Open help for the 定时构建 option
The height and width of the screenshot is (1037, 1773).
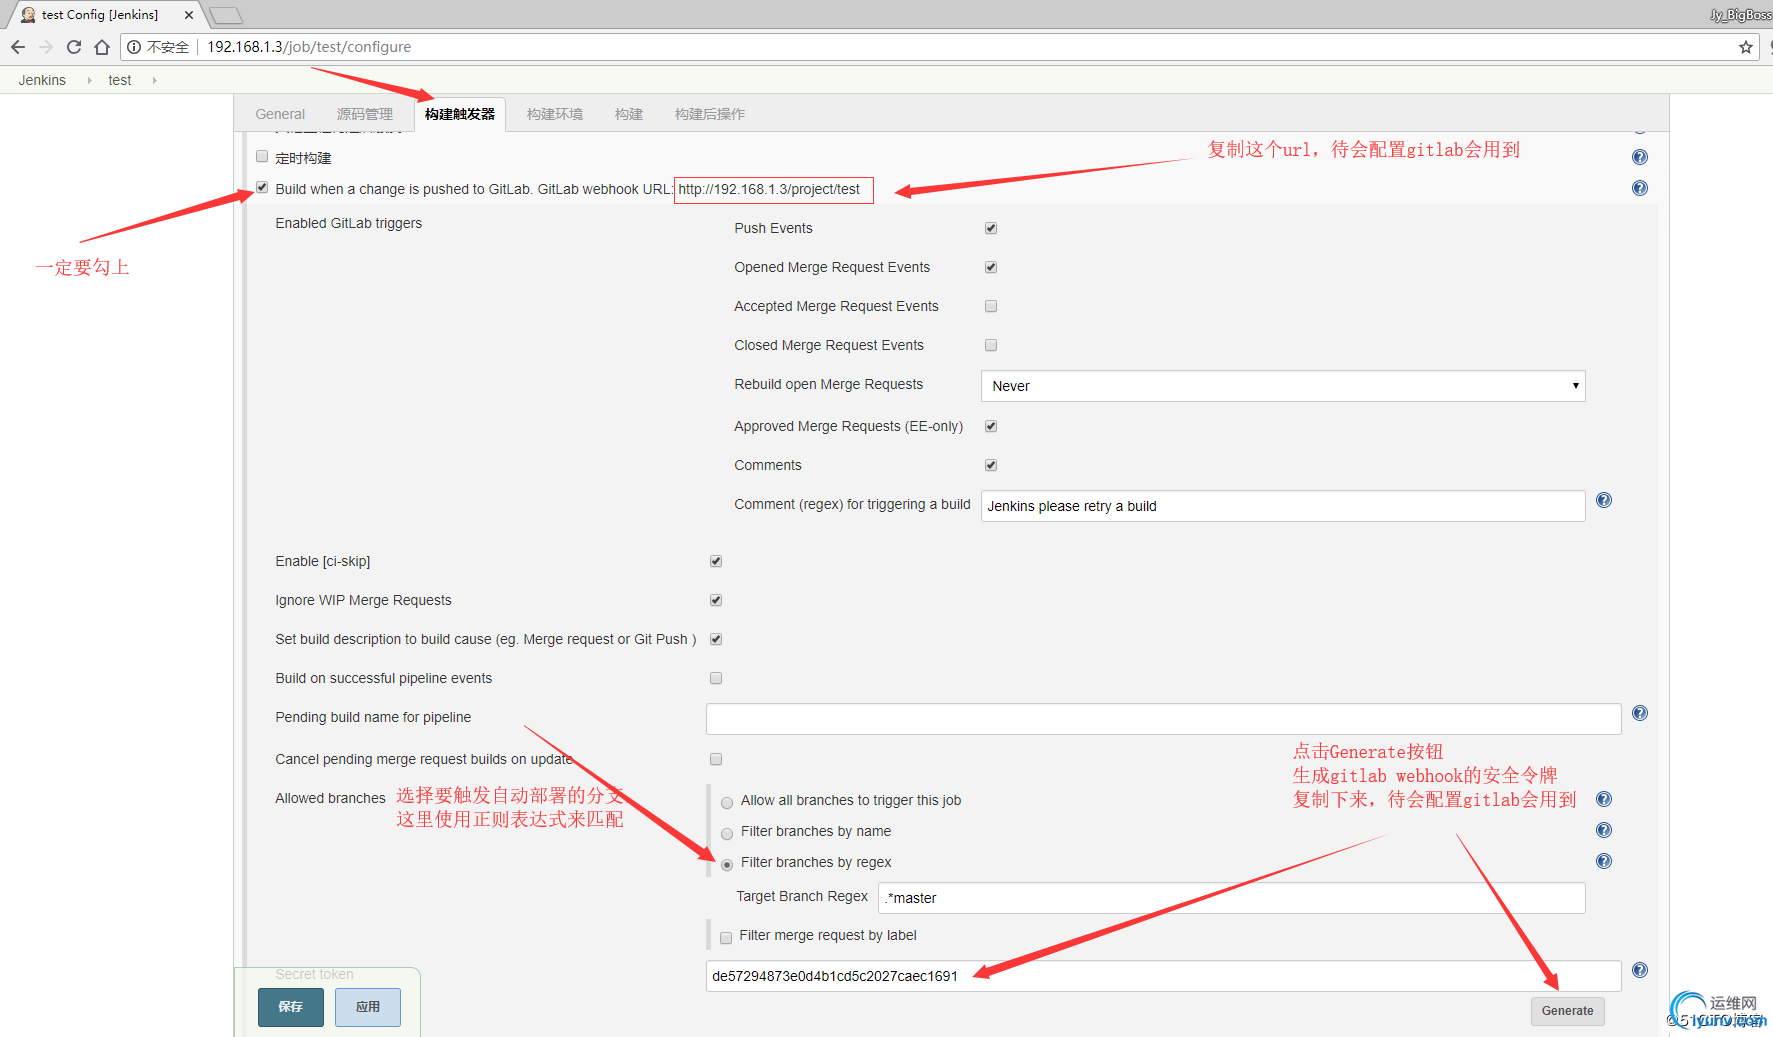tap(1640, 157)
